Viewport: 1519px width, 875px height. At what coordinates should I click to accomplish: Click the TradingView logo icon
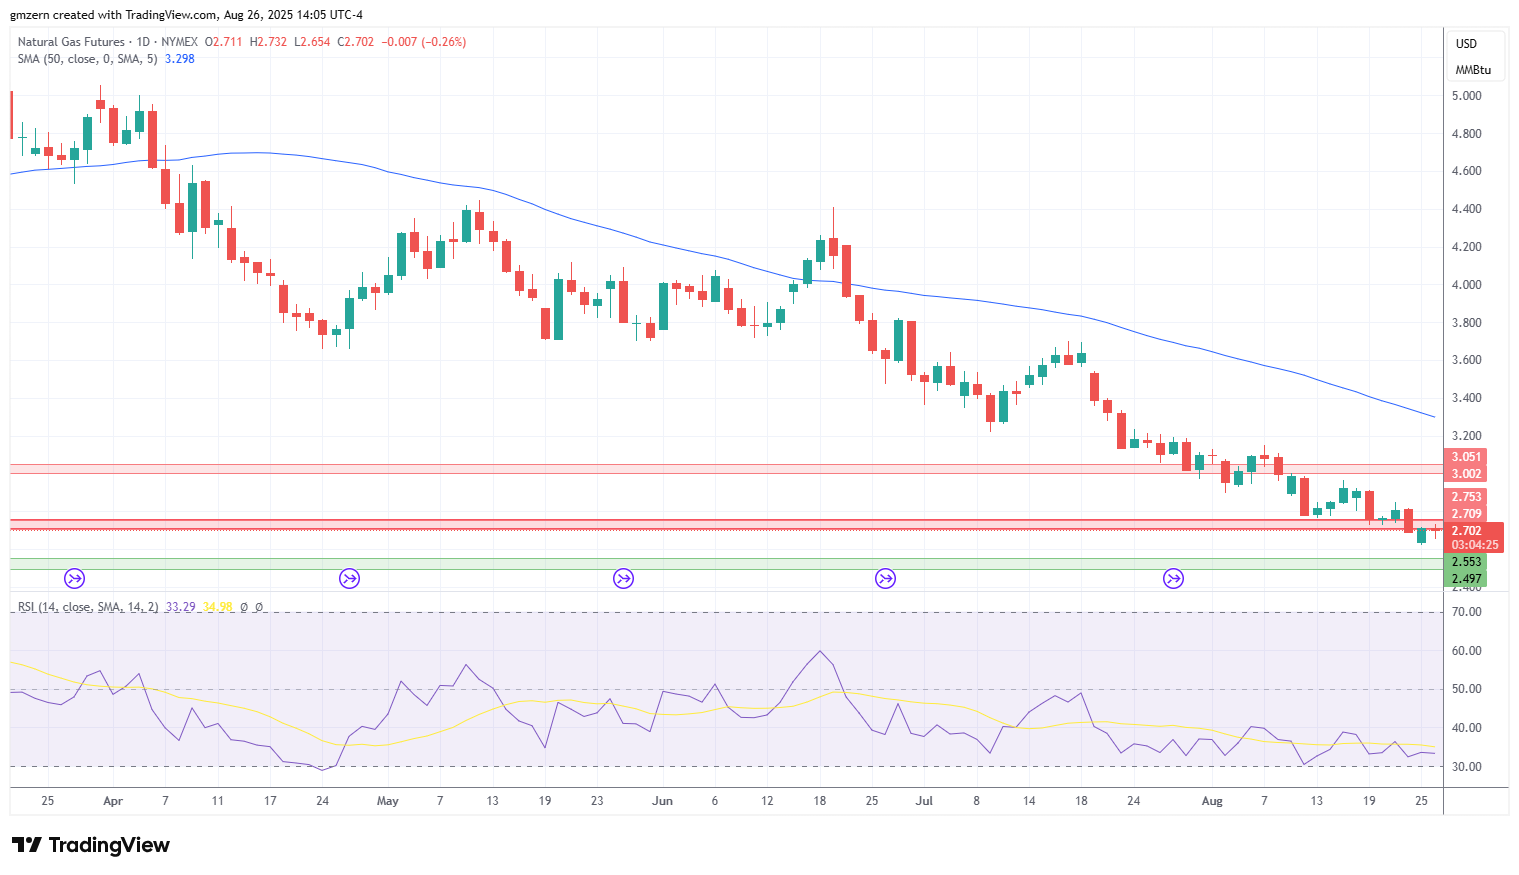[27, 845]
